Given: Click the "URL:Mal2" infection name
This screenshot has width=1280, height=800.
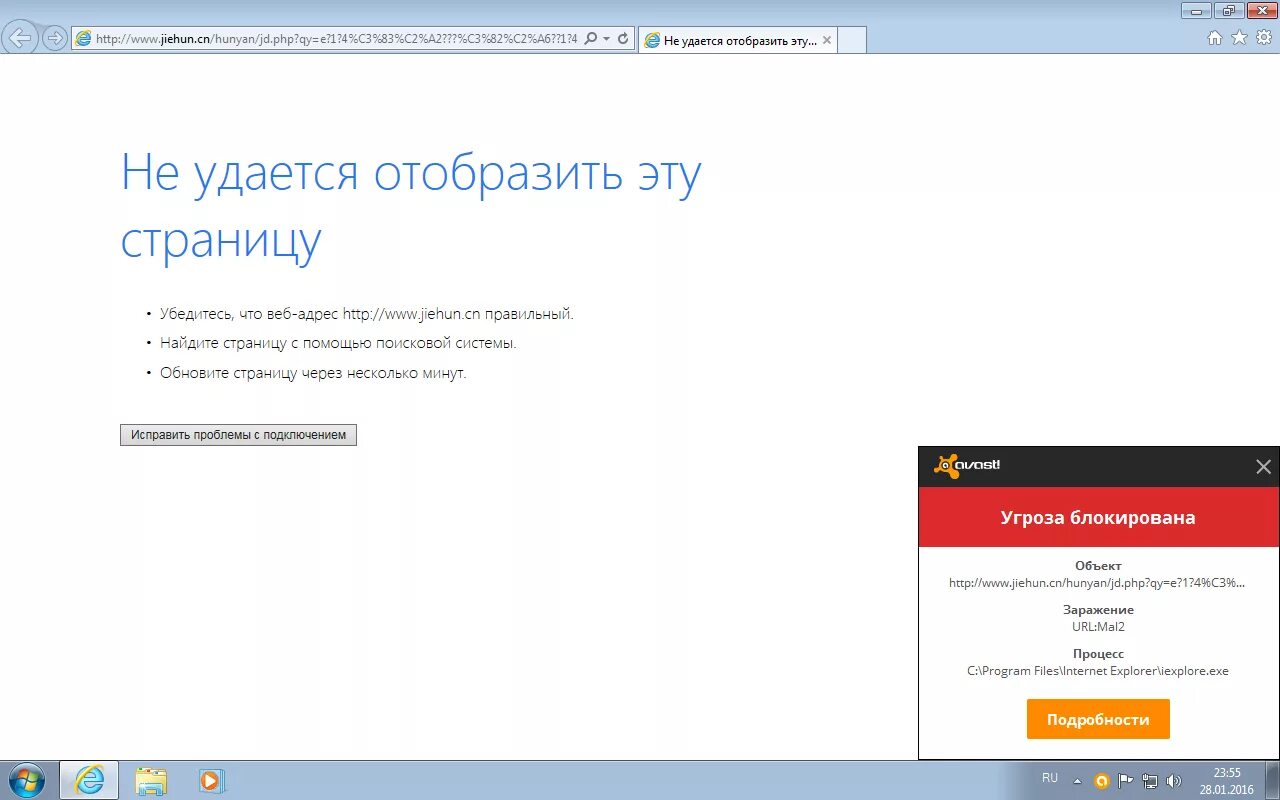Looking at the screenshot, I should click(1098, 627).
